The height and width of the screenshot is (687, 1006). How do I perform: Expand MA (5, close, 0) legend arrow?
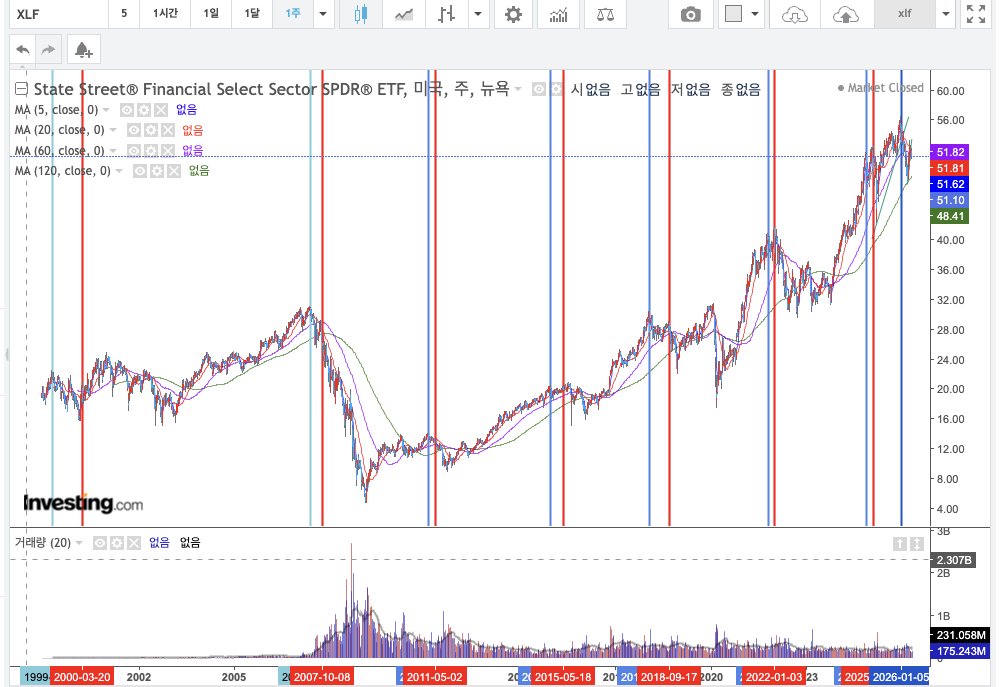coord(106,110)
